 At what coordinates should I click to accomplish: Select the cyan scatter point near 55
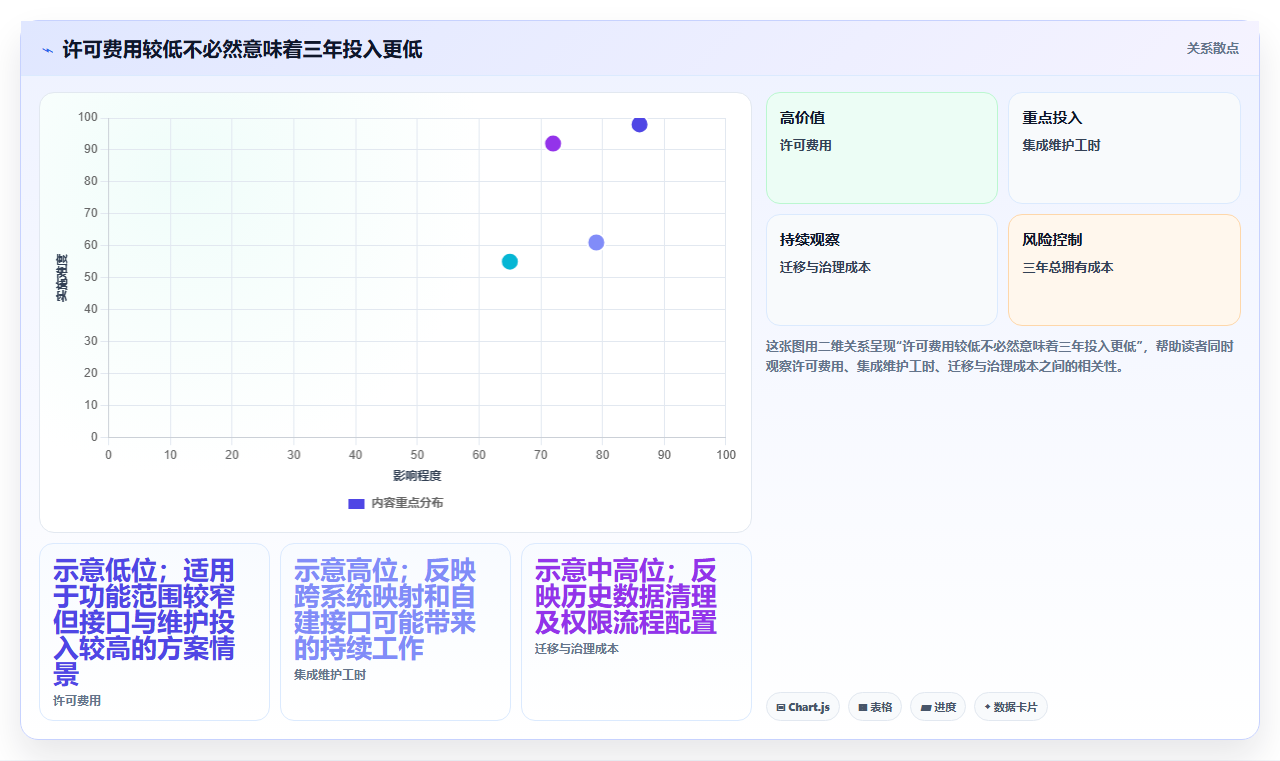[510, 262]
